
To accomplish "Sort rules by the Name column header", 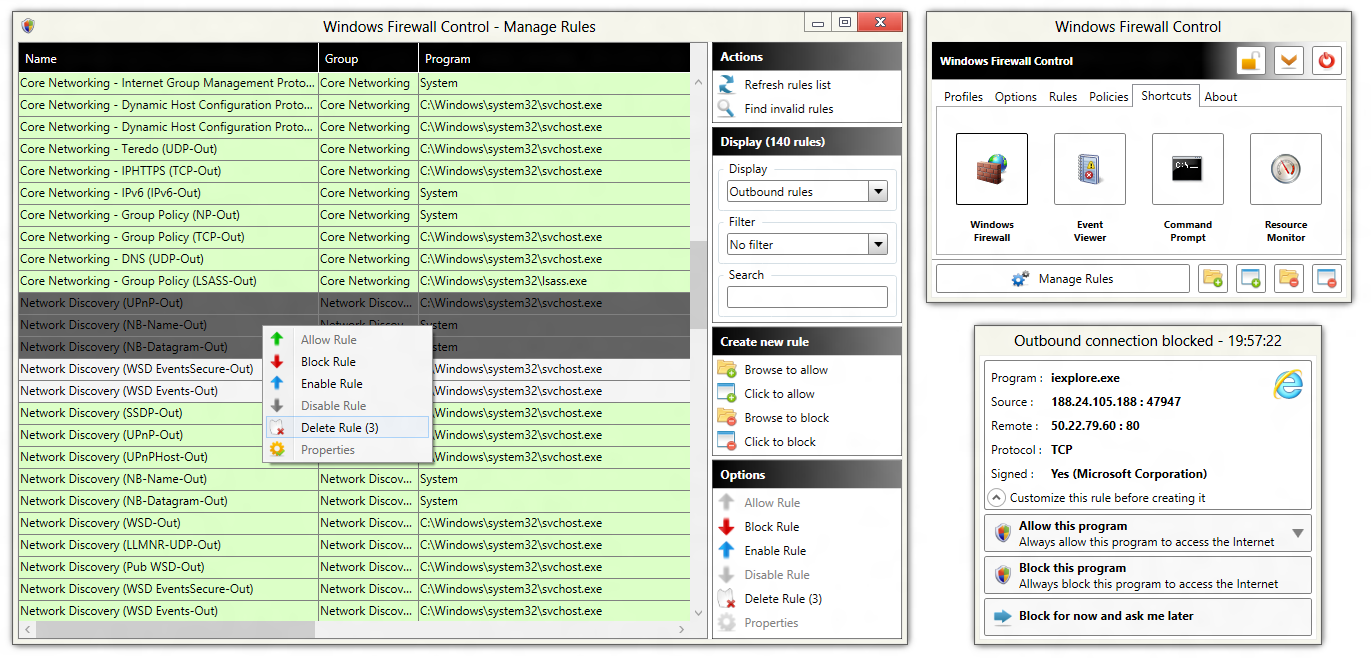I will point(168,59).
